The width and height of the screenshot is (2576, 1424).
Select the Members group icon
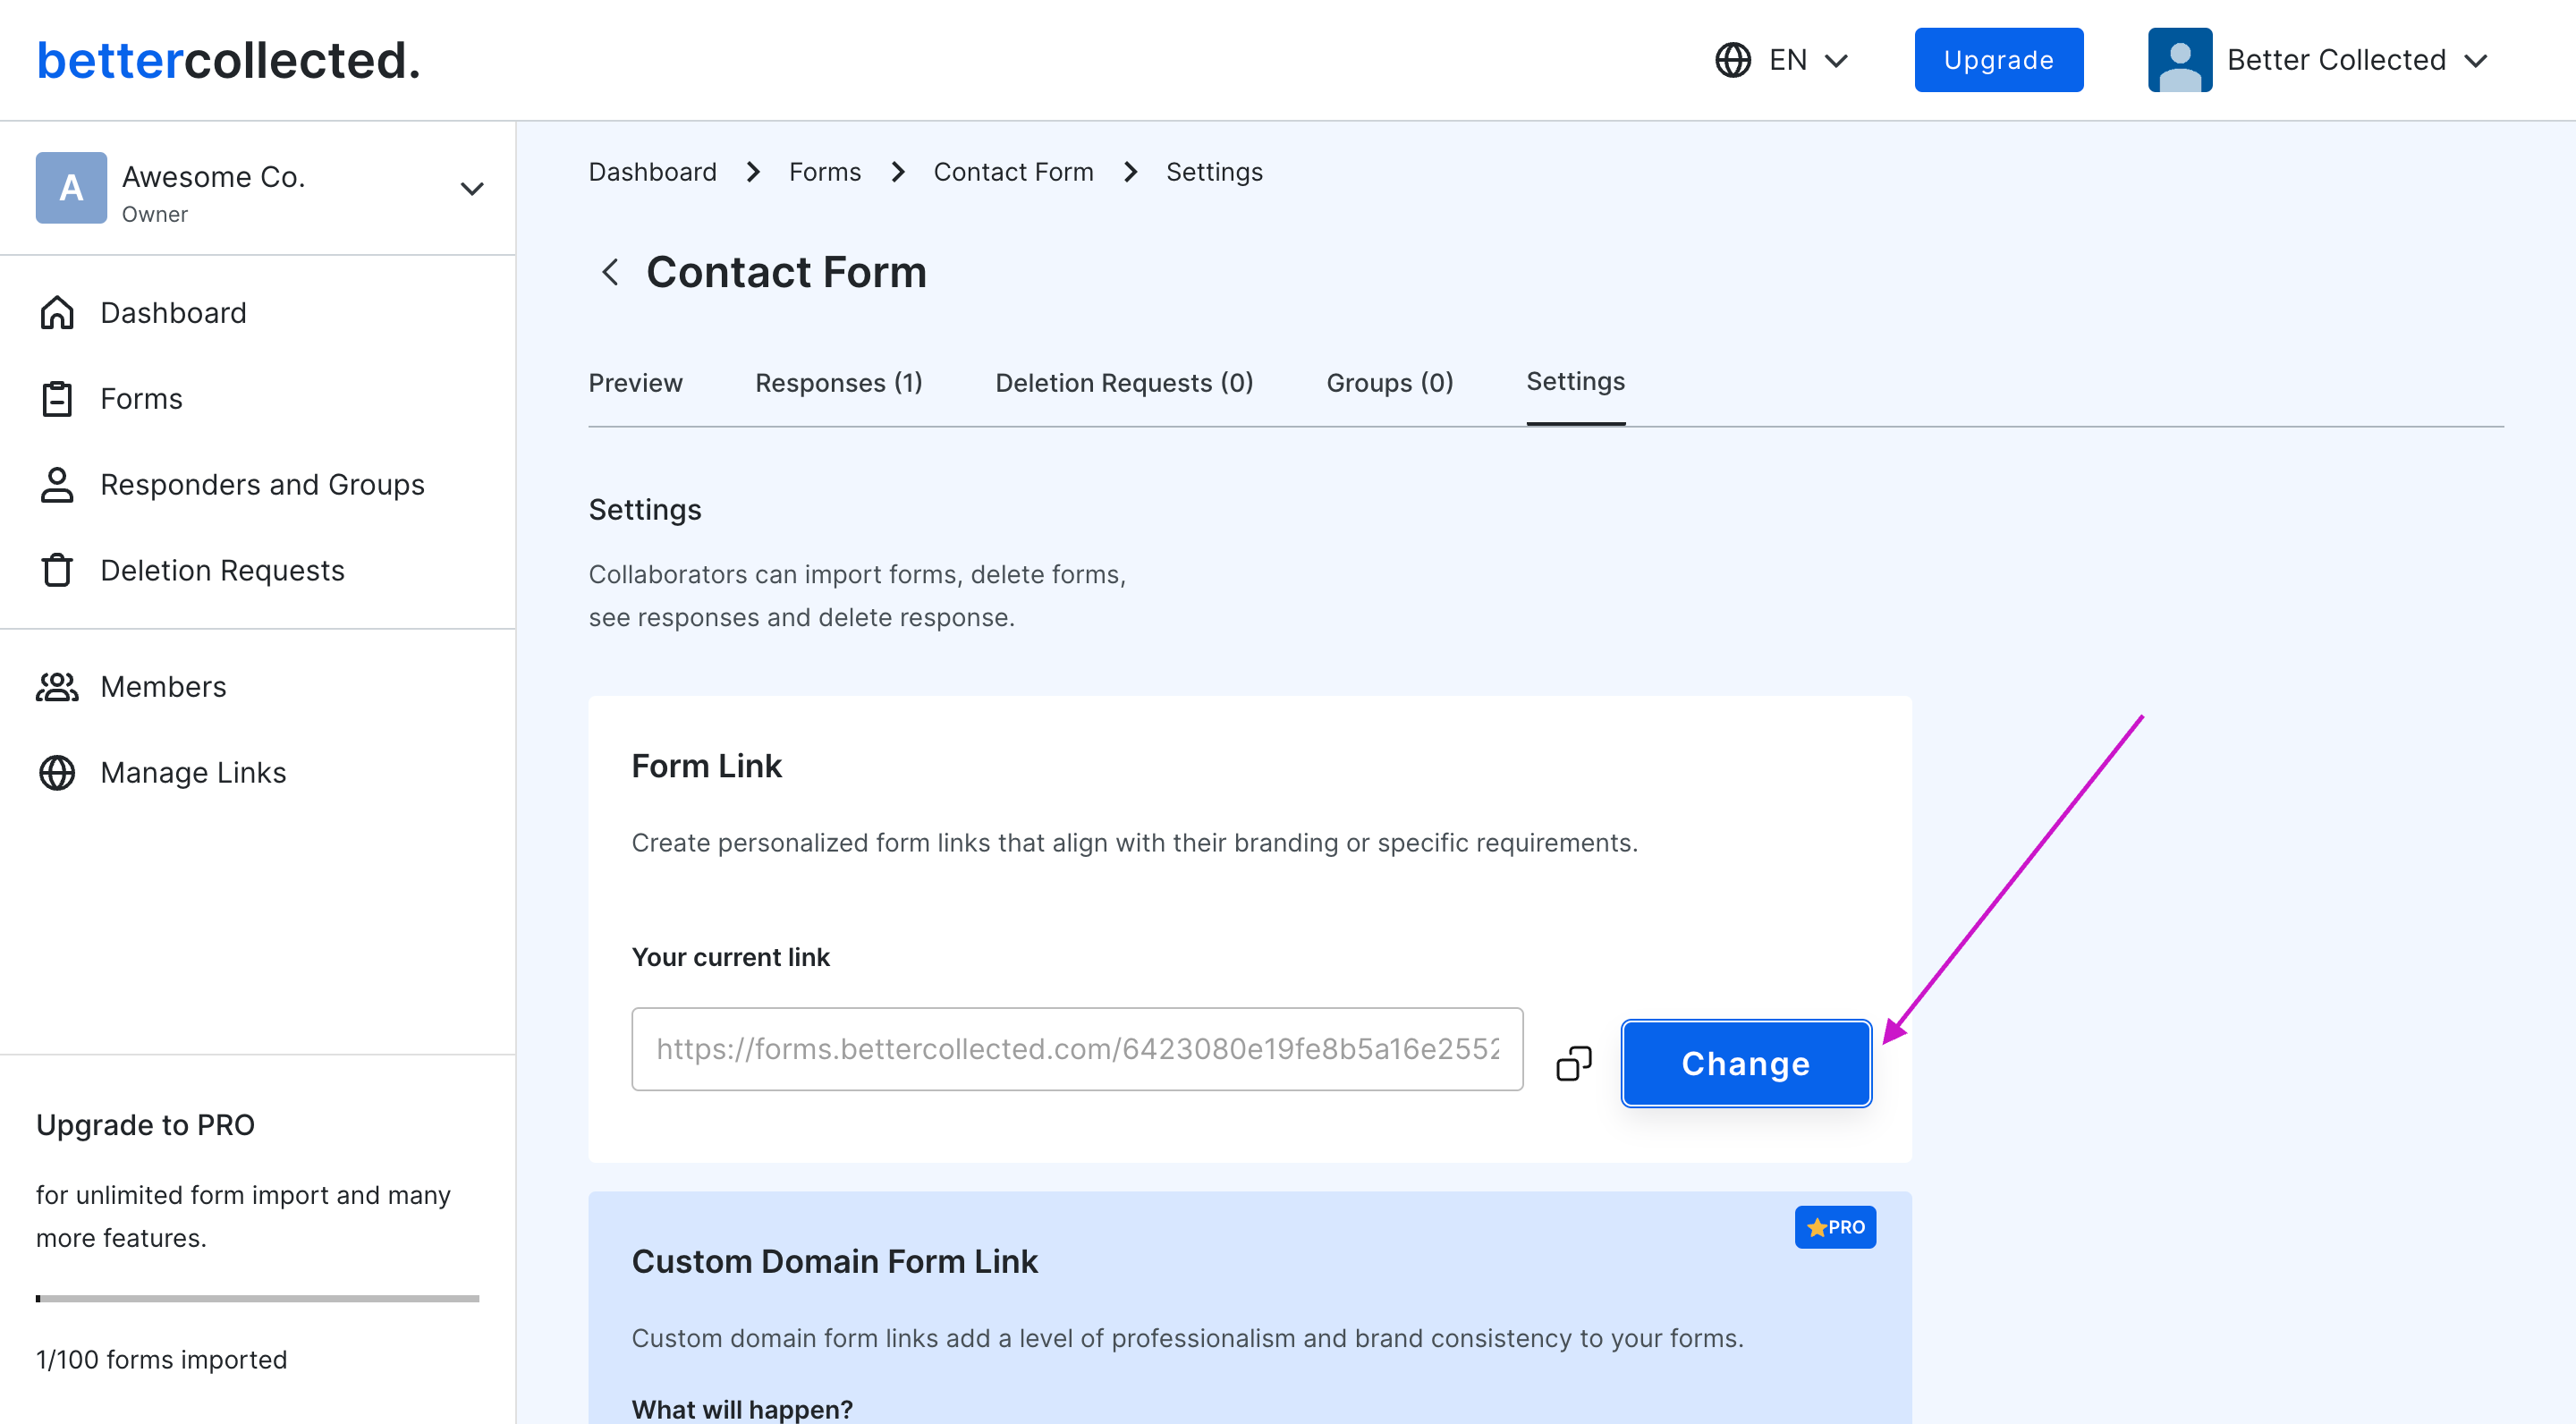click(x=57, y=686)
